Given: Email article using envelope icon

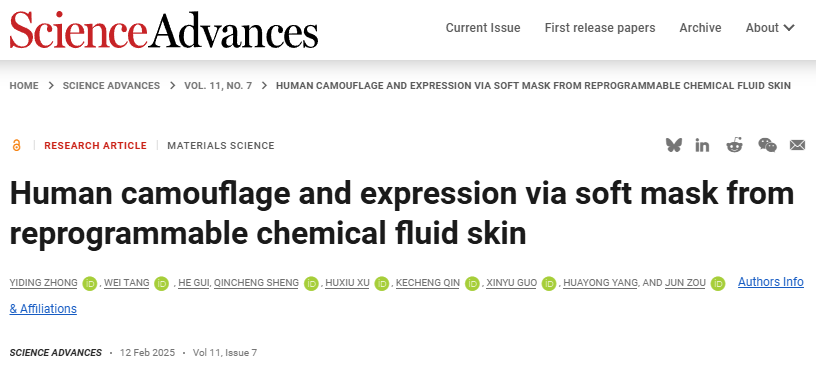Looking at the screenshot, I should (x=797, y=145).
